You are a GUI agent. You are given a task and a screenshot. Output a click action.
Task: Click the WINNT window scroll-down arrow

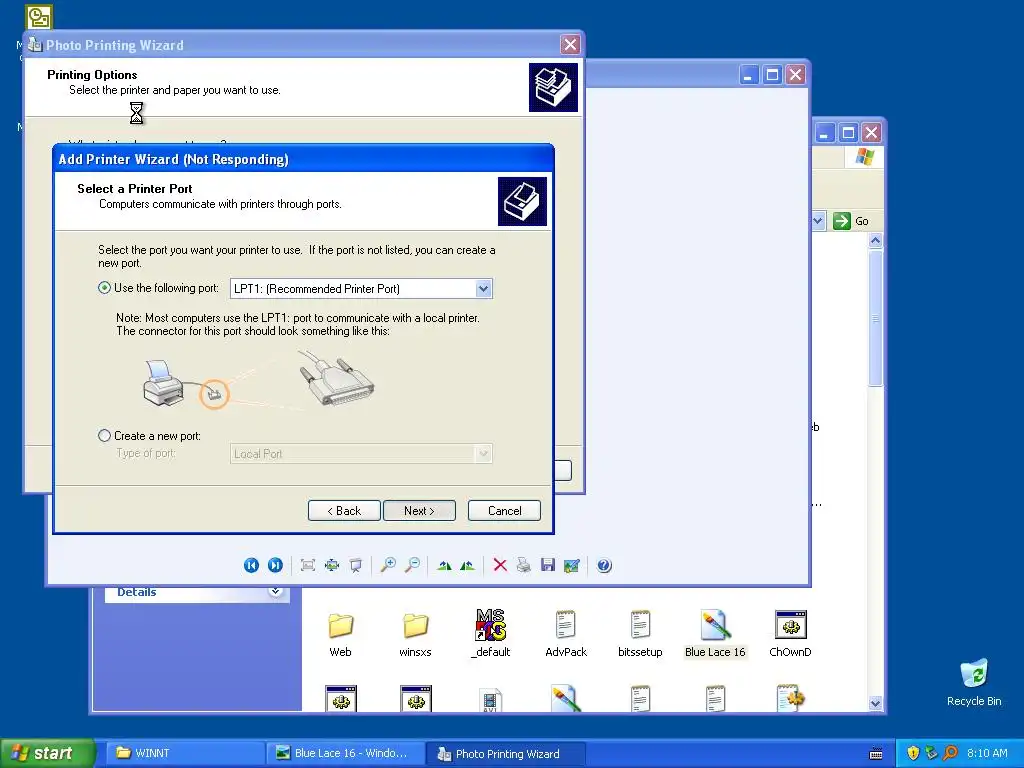coord(876,703)
